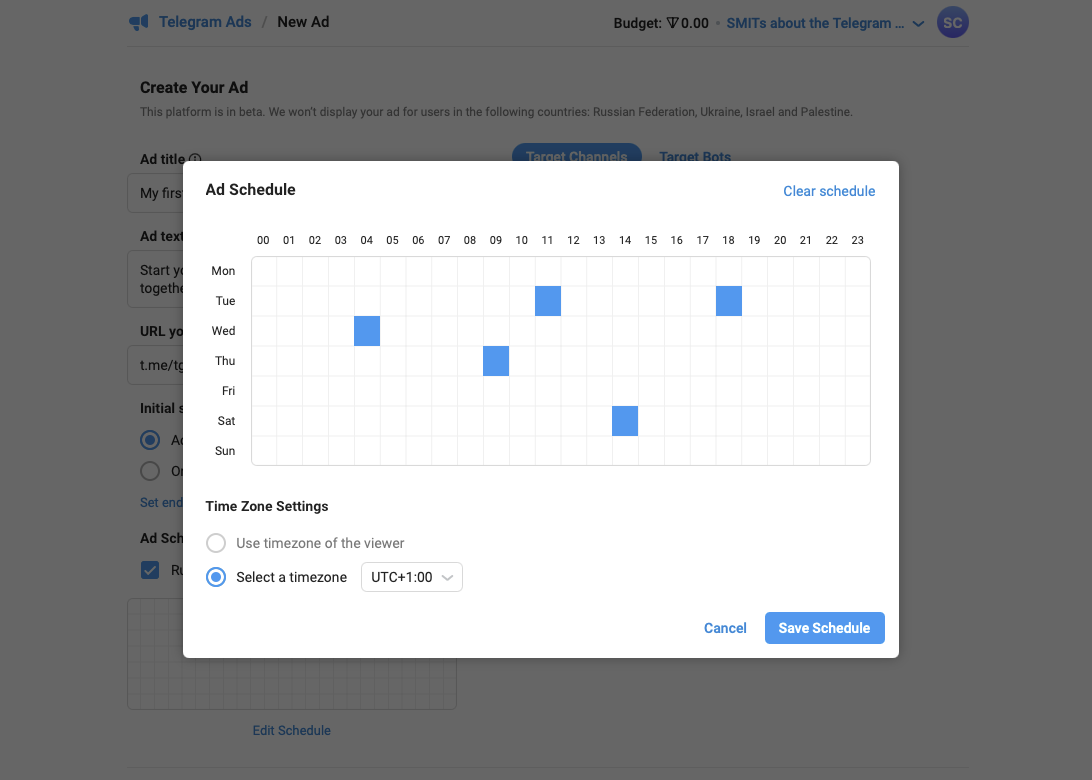Deselect the Saturday 14:00 blue slot
Viewport: 1092px width, 780px height.
click(625, 421)
